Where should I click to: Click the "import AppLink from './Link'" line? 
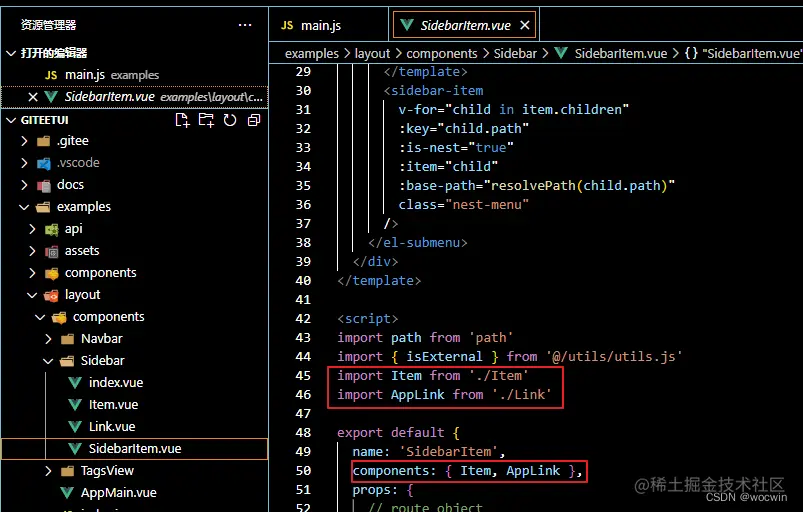click(445, 395)
